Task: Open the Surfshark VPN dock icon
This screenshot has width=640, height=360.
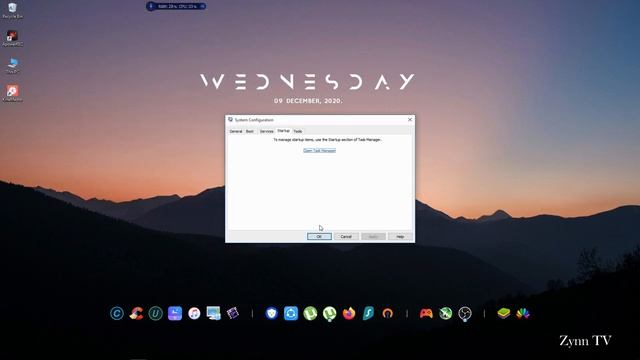Action: 368,313
